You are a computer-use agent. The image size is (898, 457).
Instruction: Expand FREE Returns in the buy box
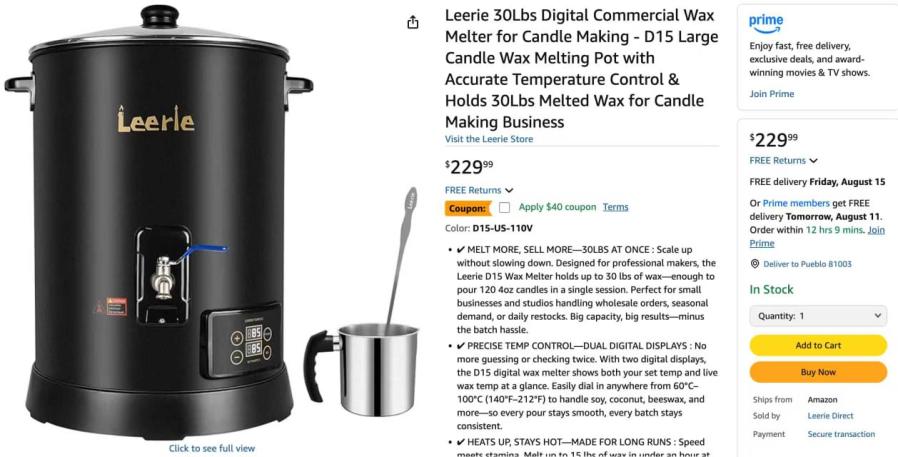pyautogui.click(x=783, y=160)
